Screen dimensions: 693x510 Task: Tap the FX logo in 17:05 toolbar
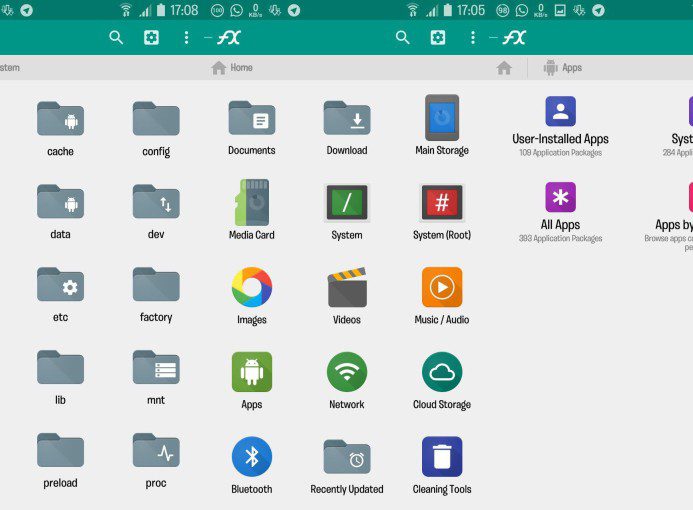pyautogui.click(x=514, y=38)
